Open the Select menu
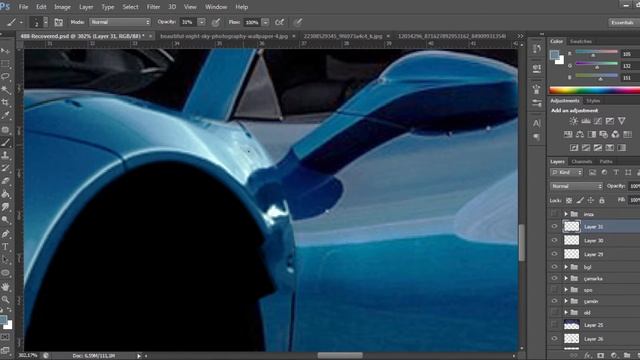 [x=130, y=7]
